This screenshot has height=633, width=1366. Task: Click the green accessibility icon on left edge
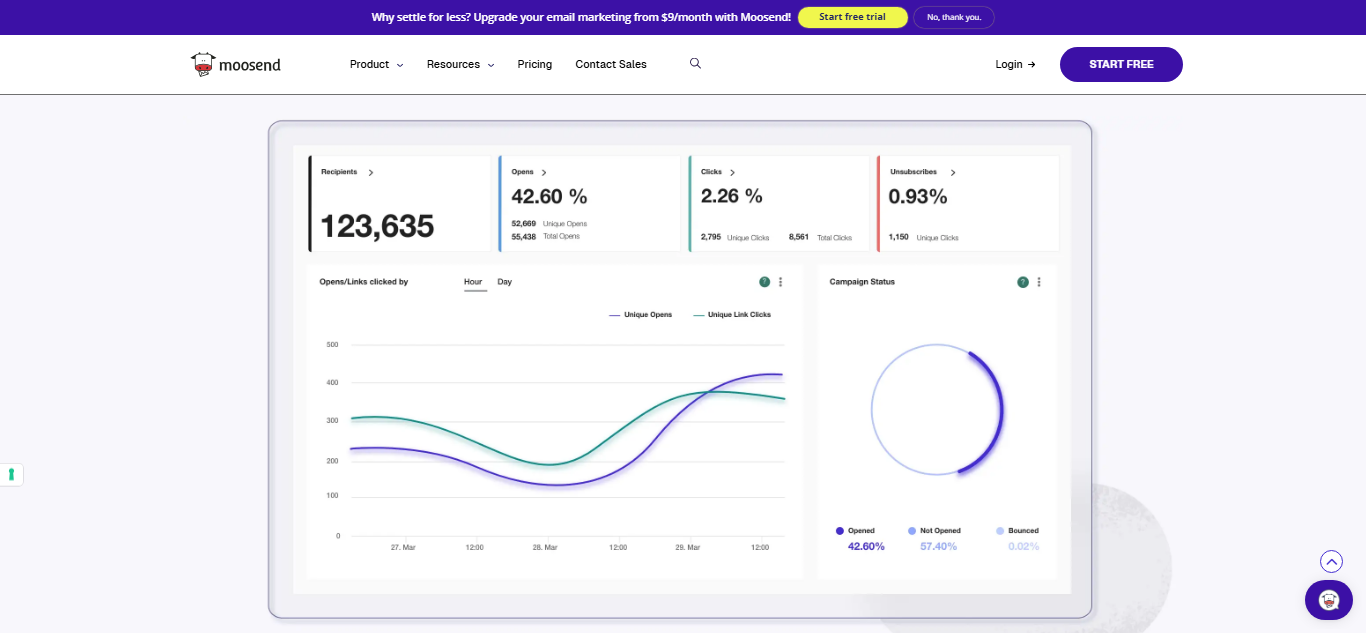click(x=11, y=474)
